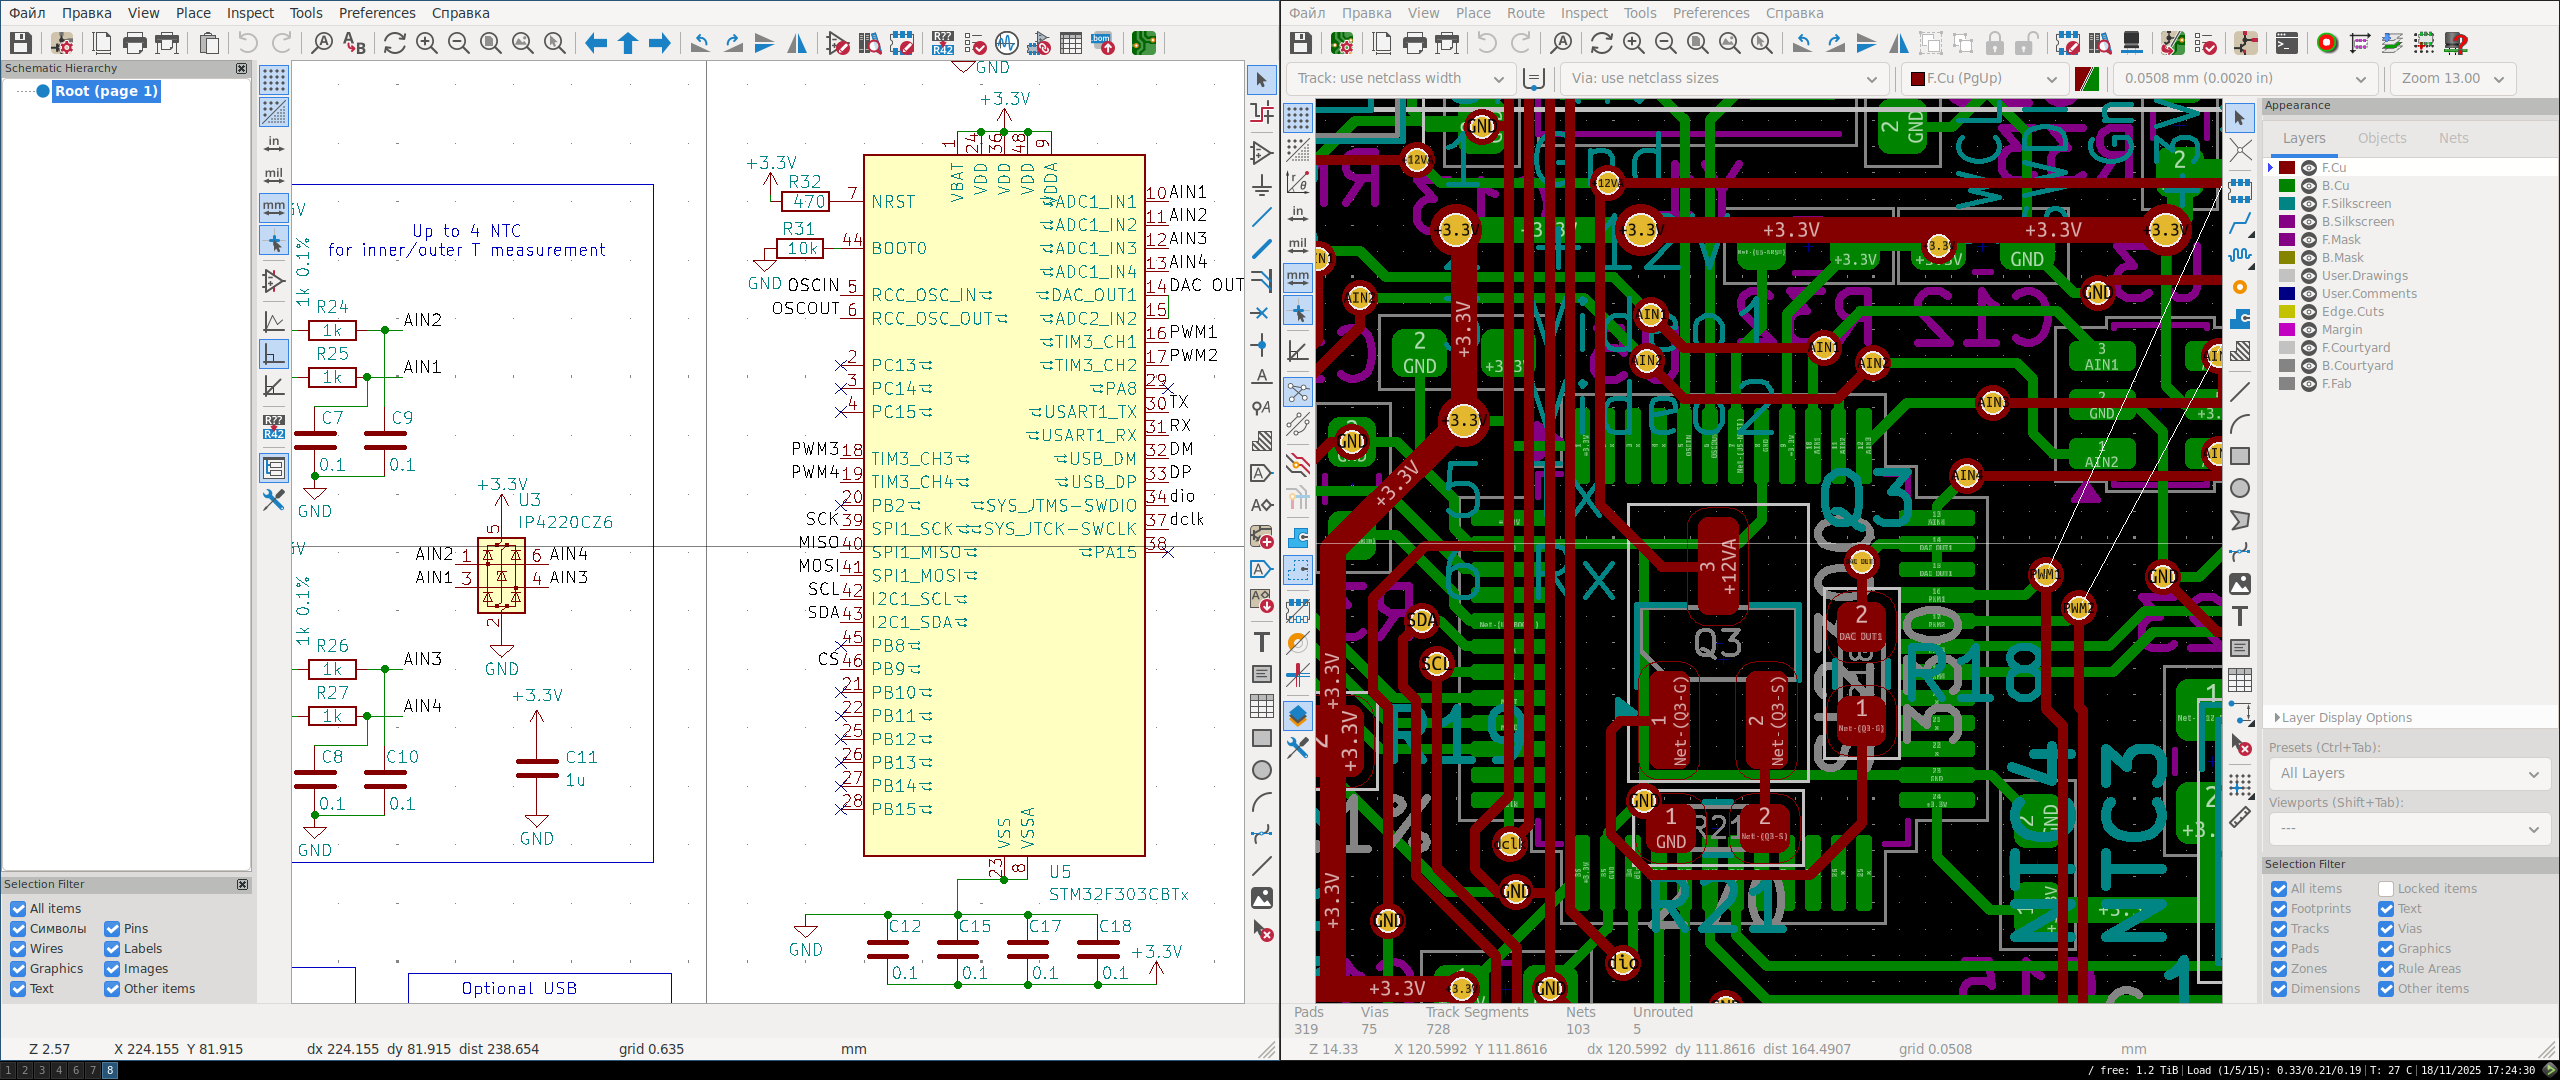Screen dimensions: 2560x1080
Task: Open the Route menu in PCB editor
Action: [x=1525, y=13]
